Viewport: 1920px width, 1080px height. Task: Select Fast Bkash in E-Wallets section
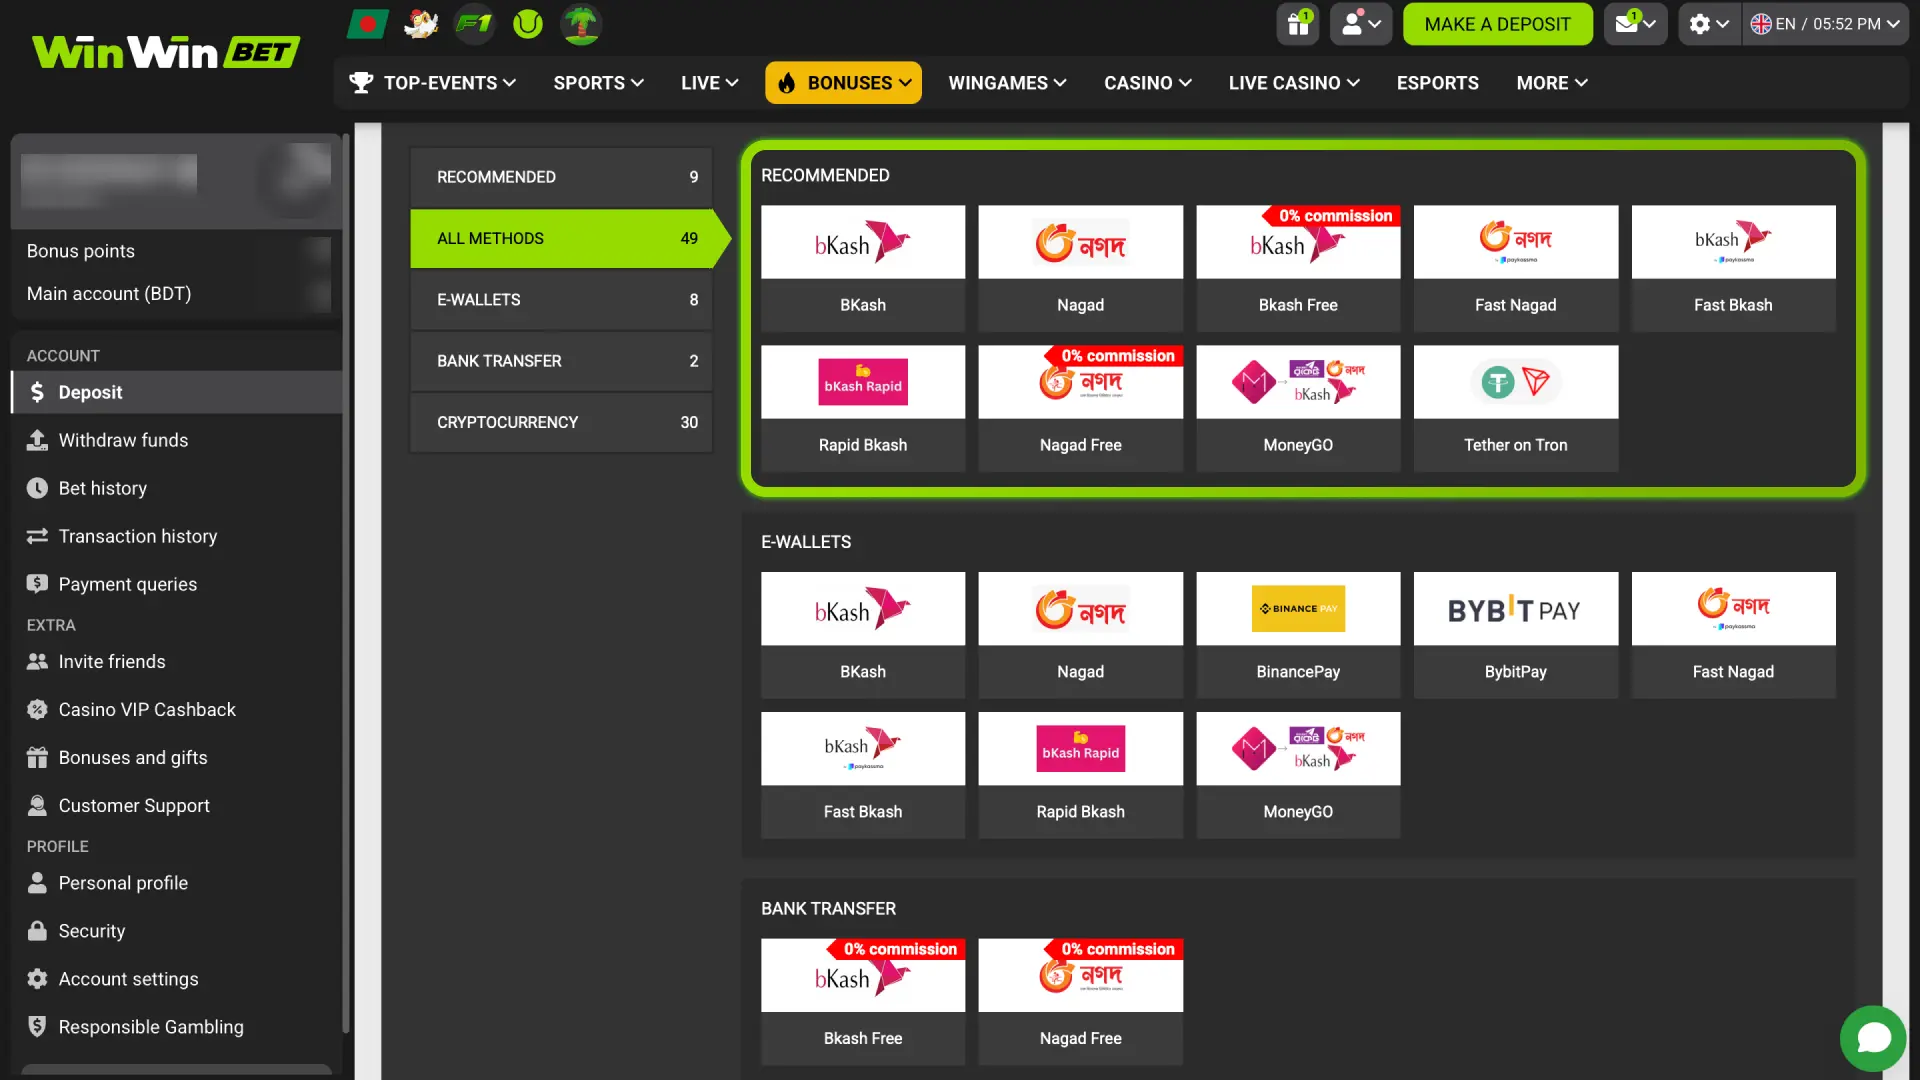863,775
